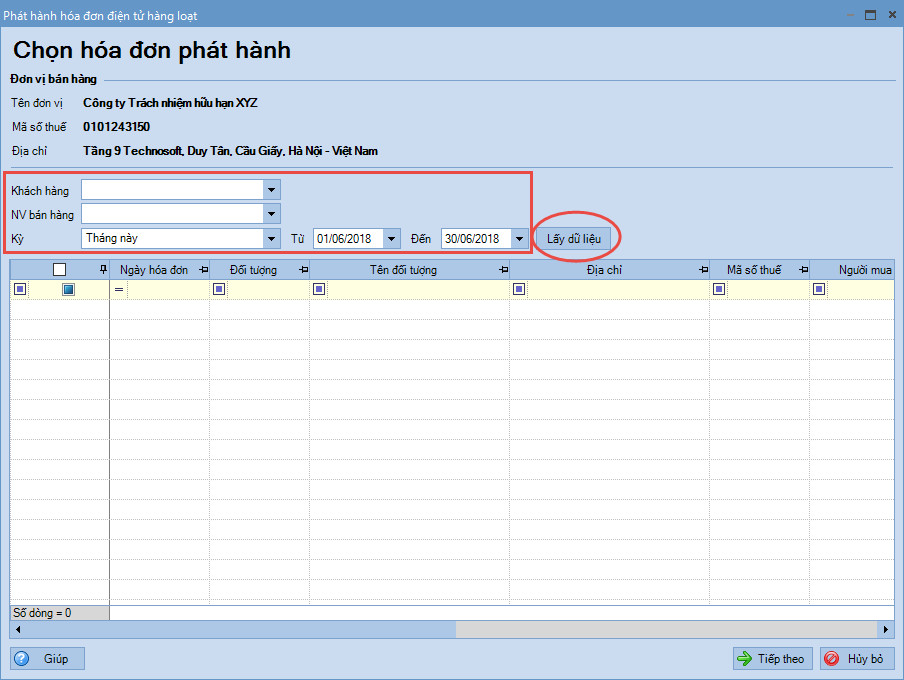Viewport: 904px width, 680px height.
Task: Click the pin icon on Ngày hóa đơn column
Action: point(203,270)
